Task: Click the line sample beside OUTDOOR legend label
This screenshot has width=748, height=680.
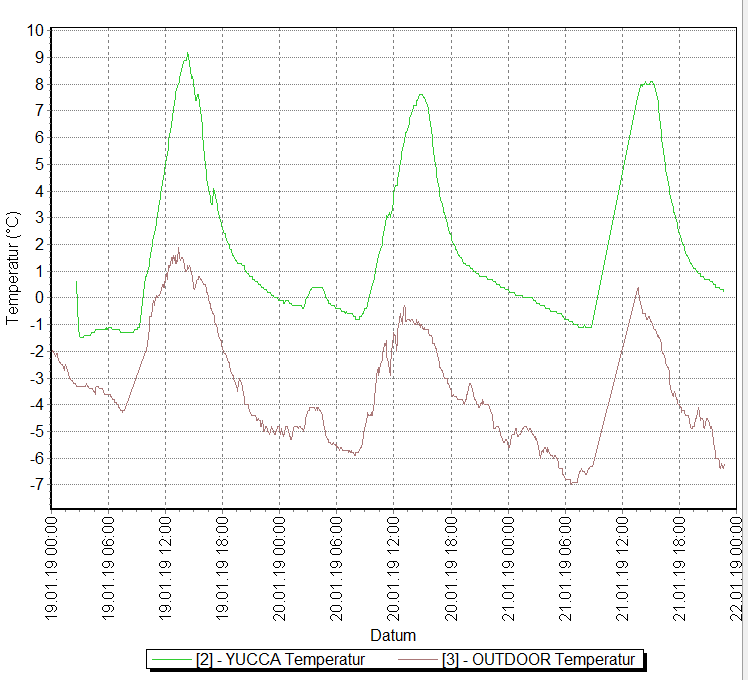Action: (418, 659)
